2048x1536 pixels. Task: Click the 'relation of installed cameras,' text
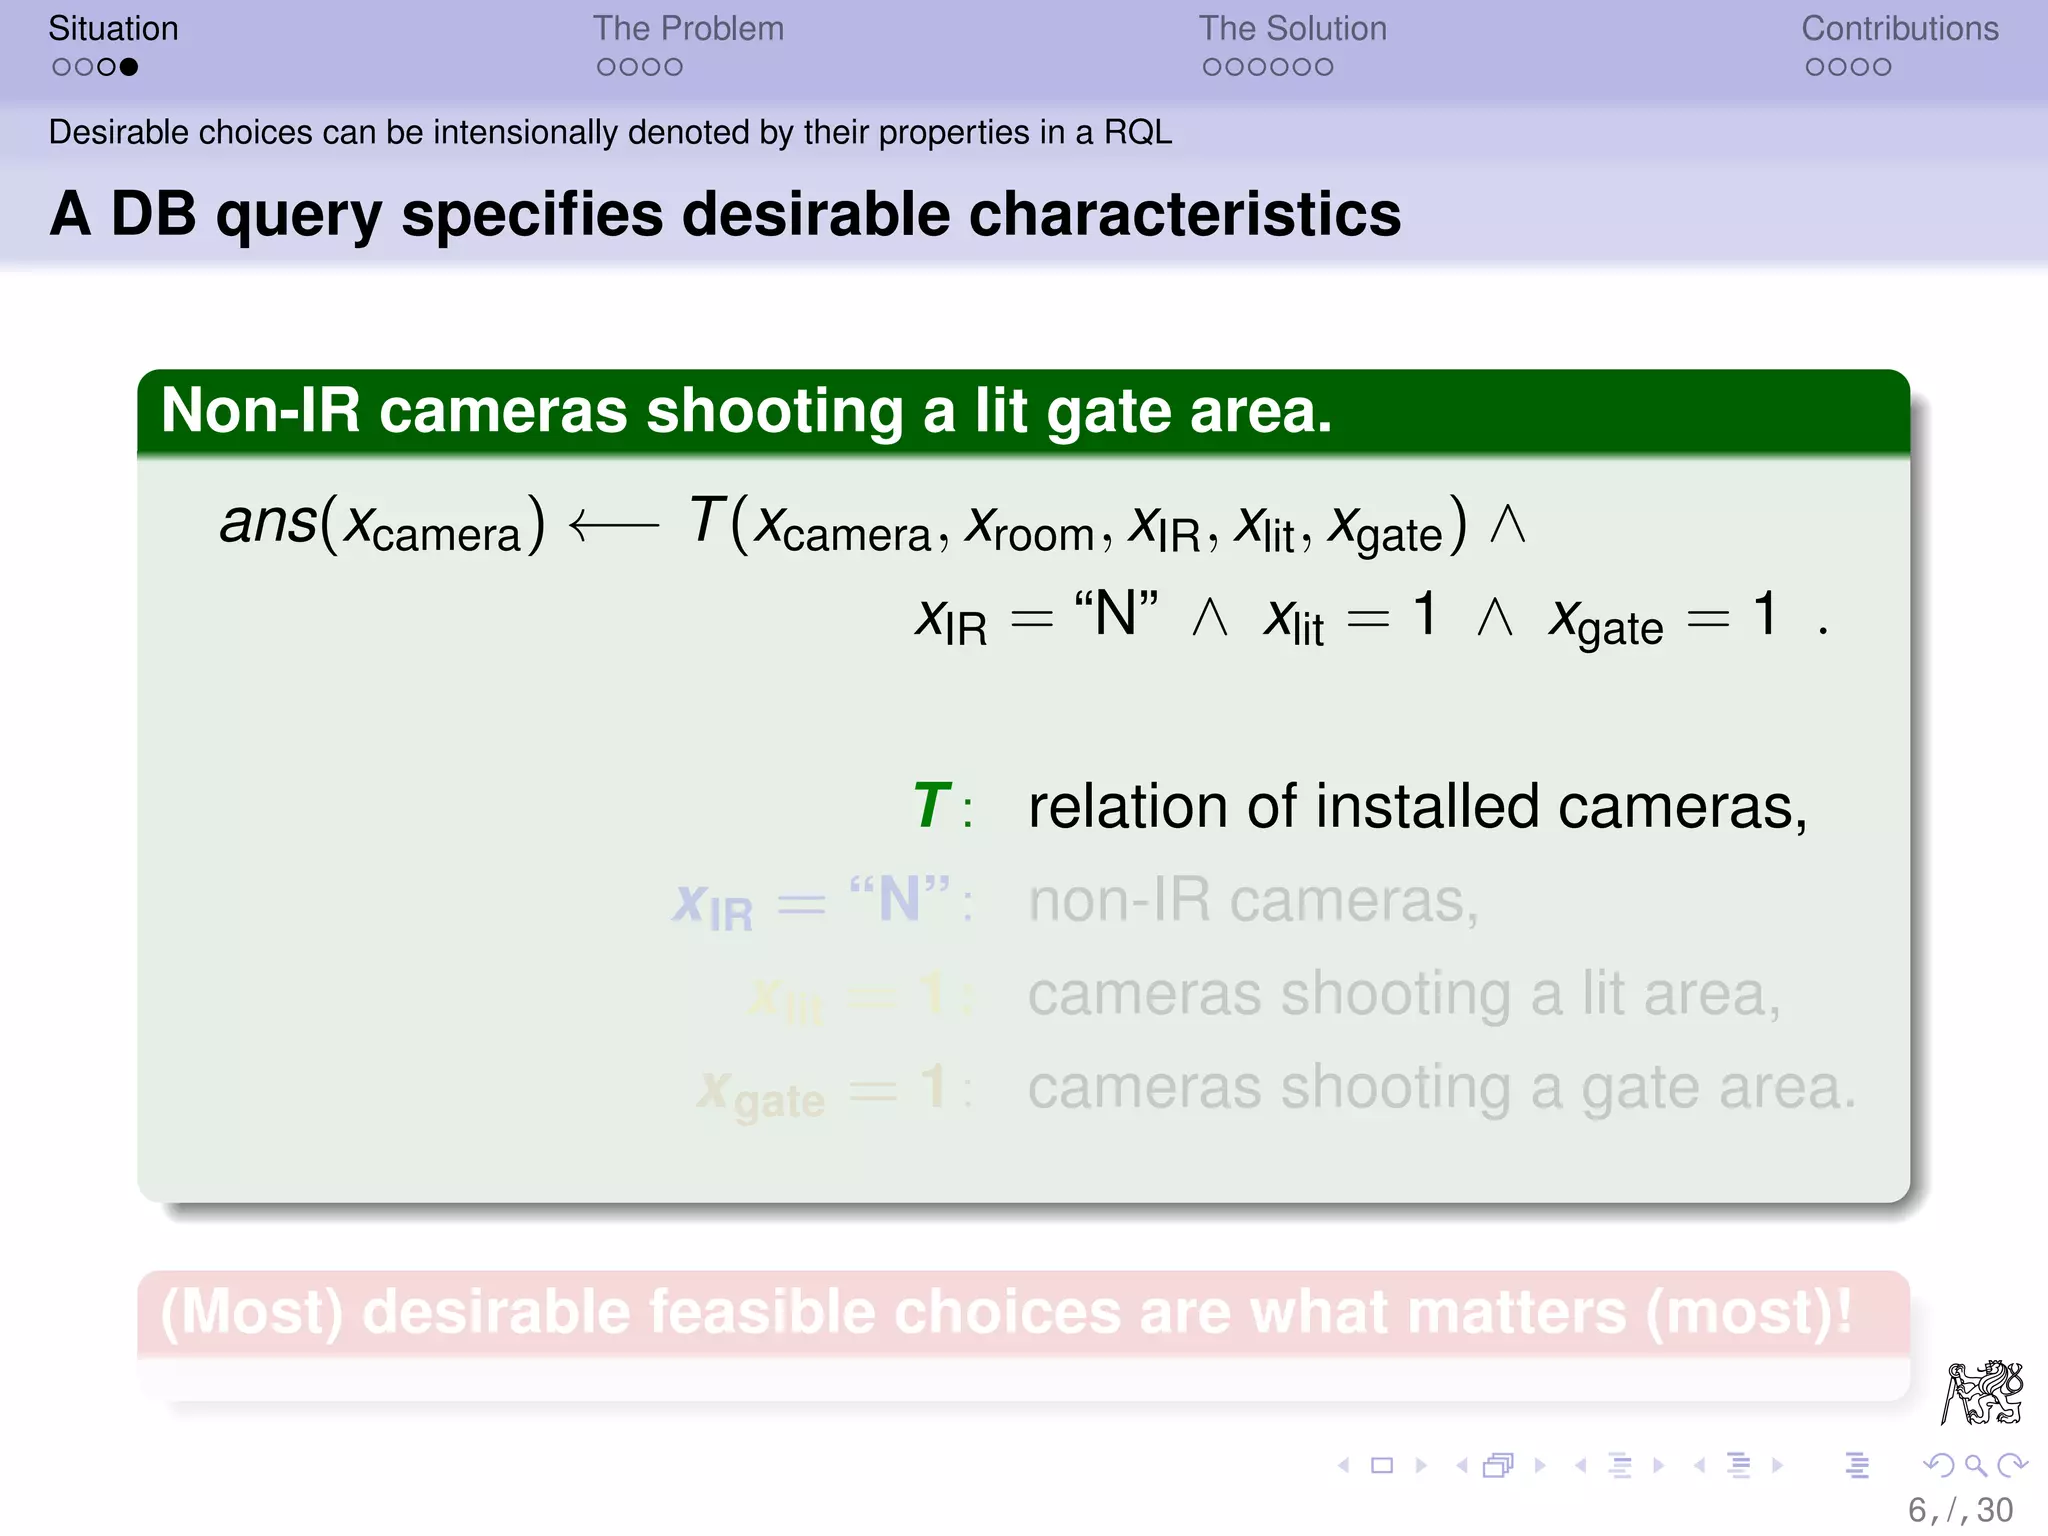click(x=1418, y=806)
